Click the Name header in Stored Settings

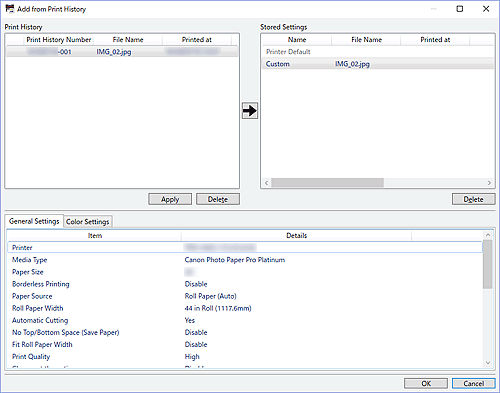click(297, 40)
